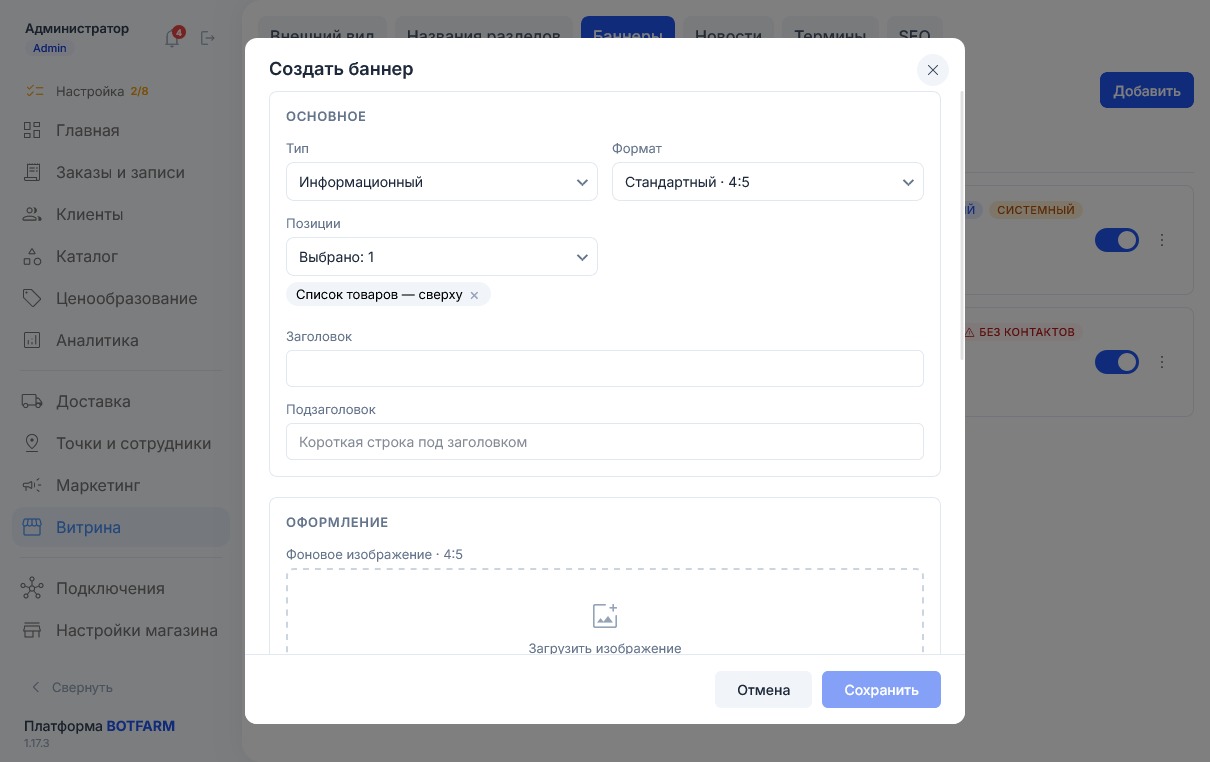Image resolution: width=1210 pixels, height=762 pixels.
Task: Expand the Тип dropdown
Action: point(442,182)
